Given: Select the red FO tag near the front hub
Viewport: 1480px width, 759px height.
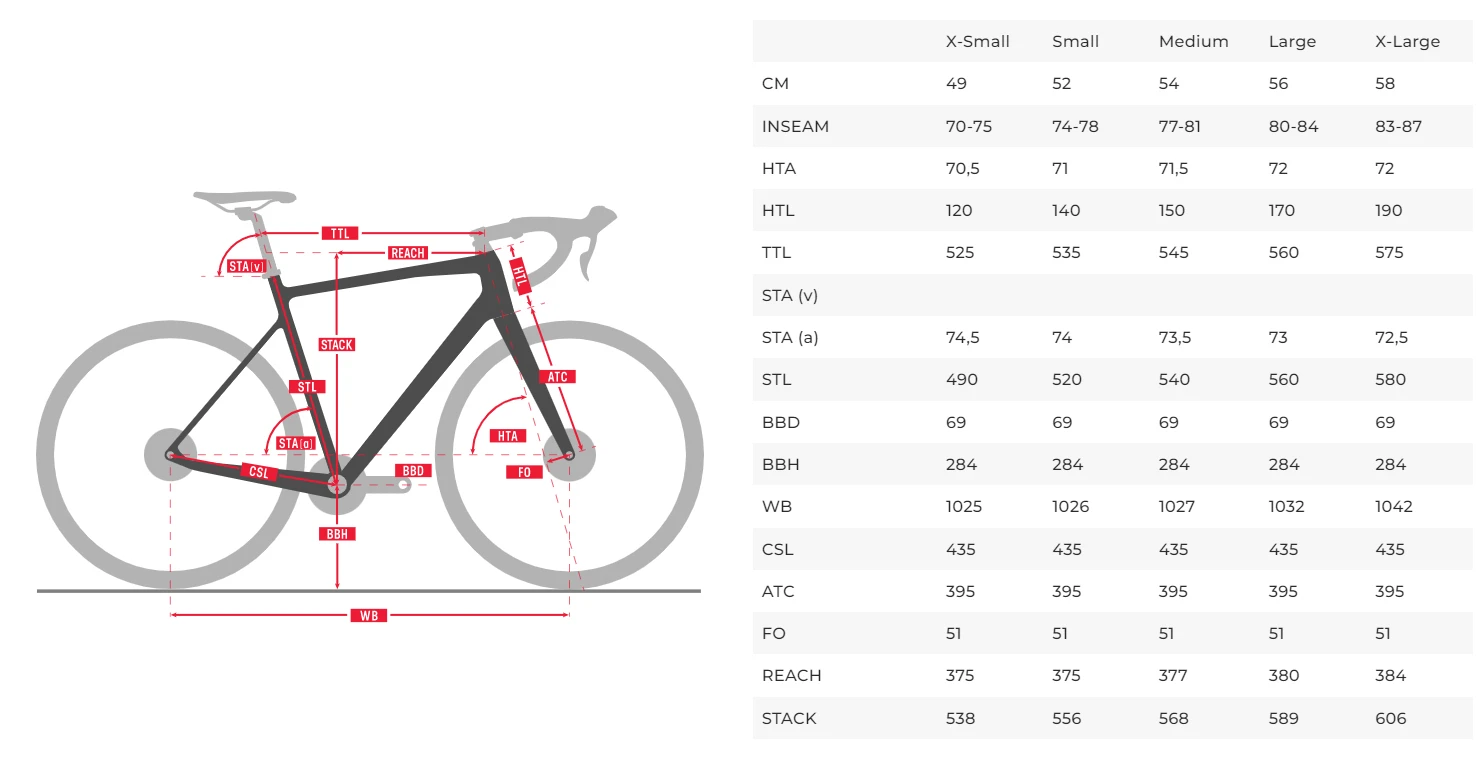Looking at the screenshot, I should (525, 472).
